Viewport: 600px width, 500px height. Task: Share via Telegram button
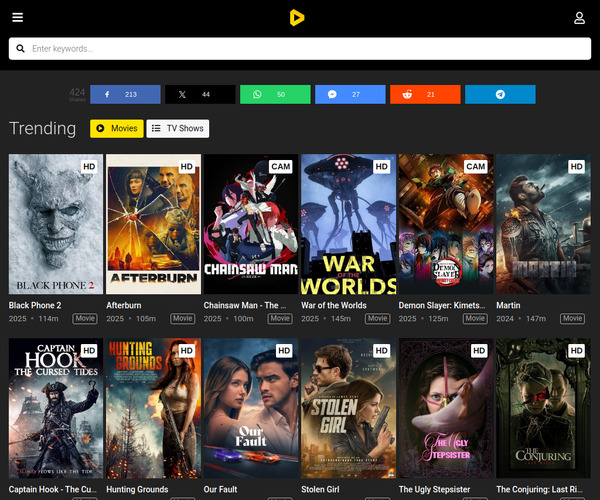pos(500,94)
